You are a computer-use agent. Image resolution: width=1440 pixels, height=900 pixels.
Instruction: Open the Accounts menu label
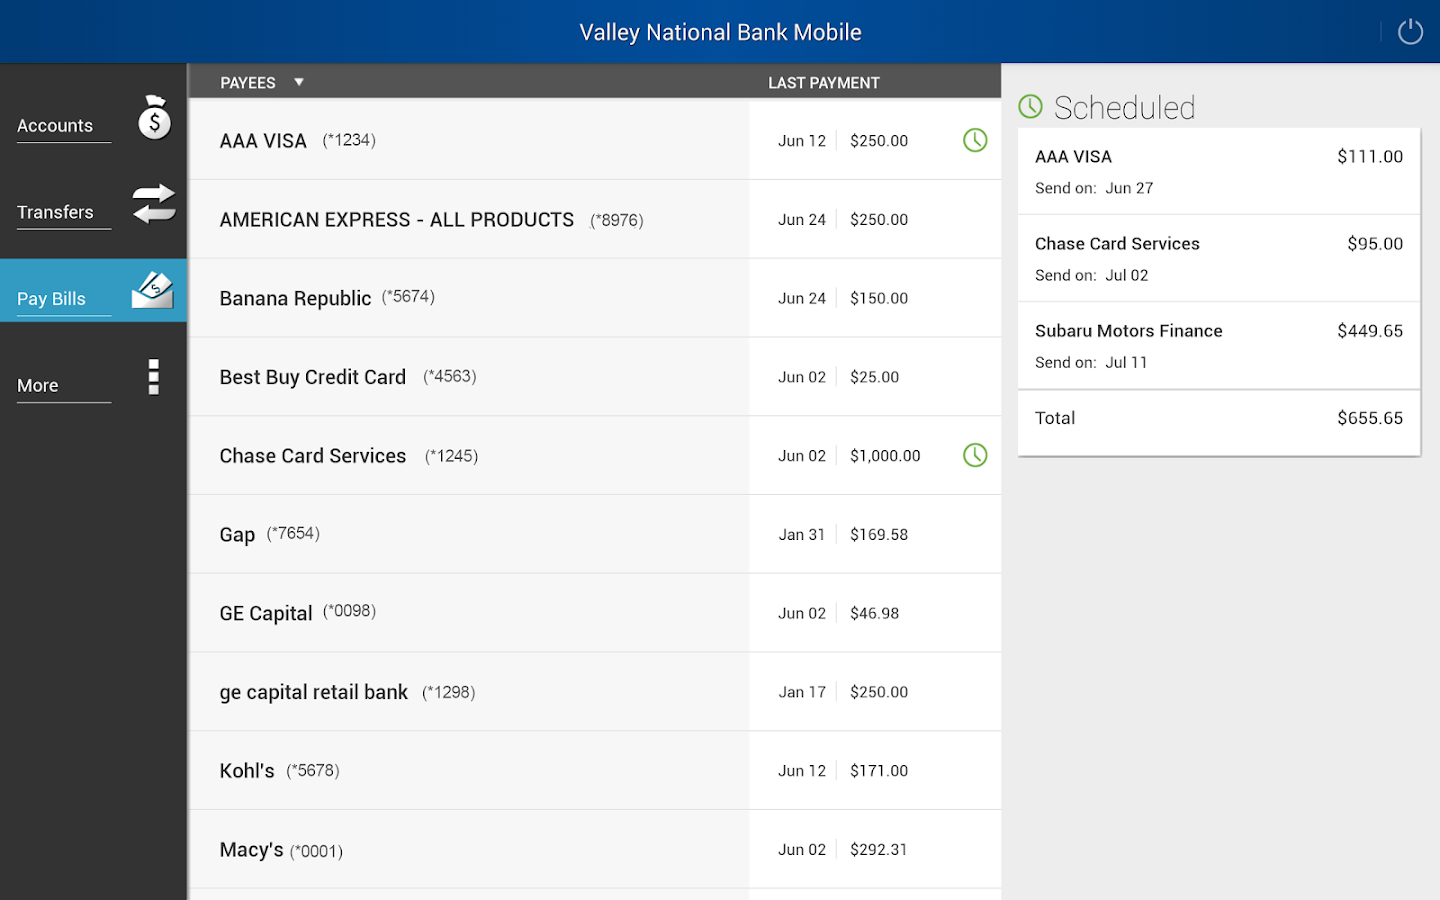click(x=55, y=126)
